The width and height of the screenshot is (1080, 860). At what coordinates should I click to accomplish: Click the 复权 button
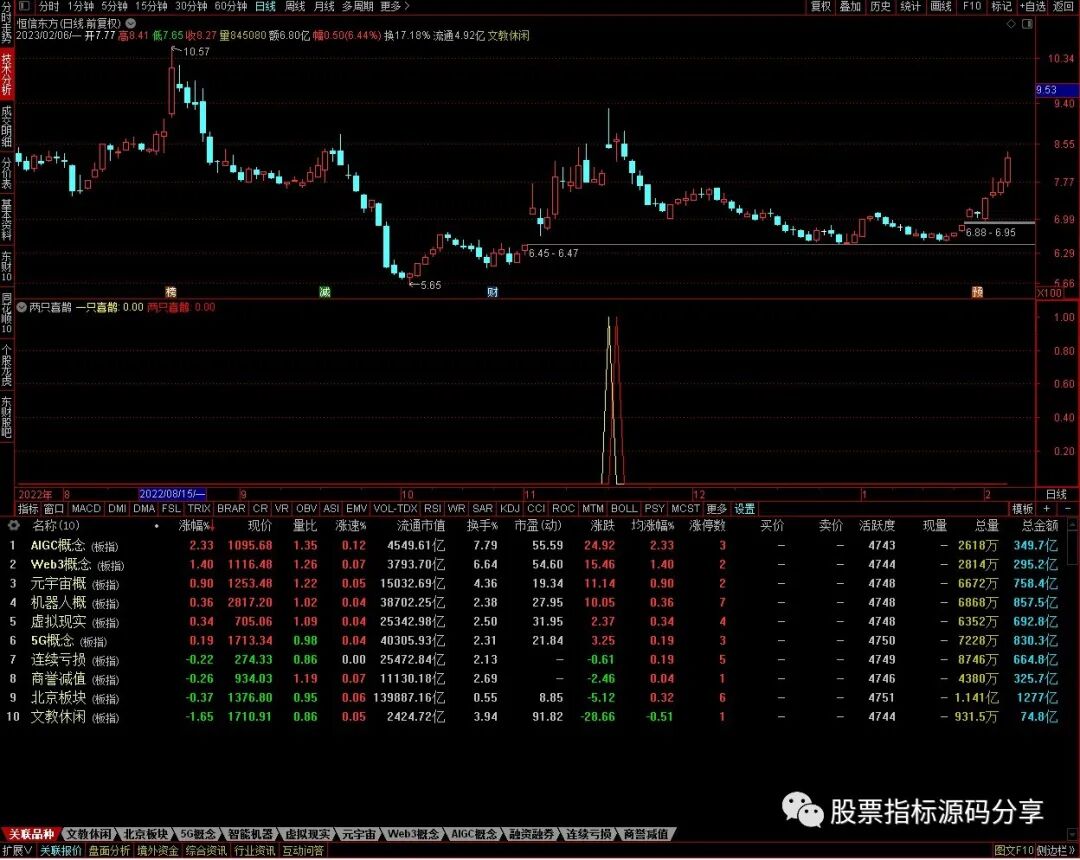tap(820, 6)
